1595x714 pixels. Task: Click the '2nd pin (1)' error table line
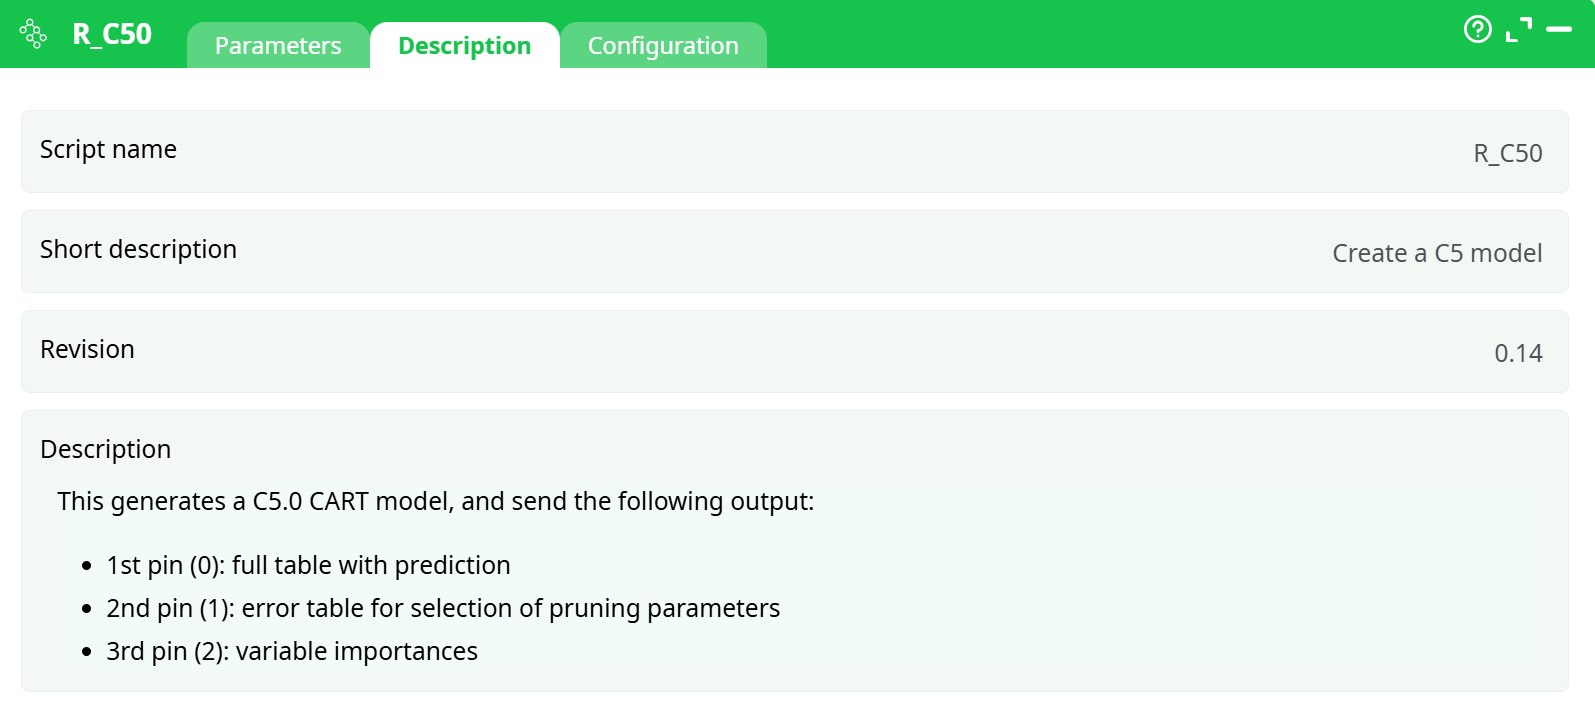tap(443, 608)
